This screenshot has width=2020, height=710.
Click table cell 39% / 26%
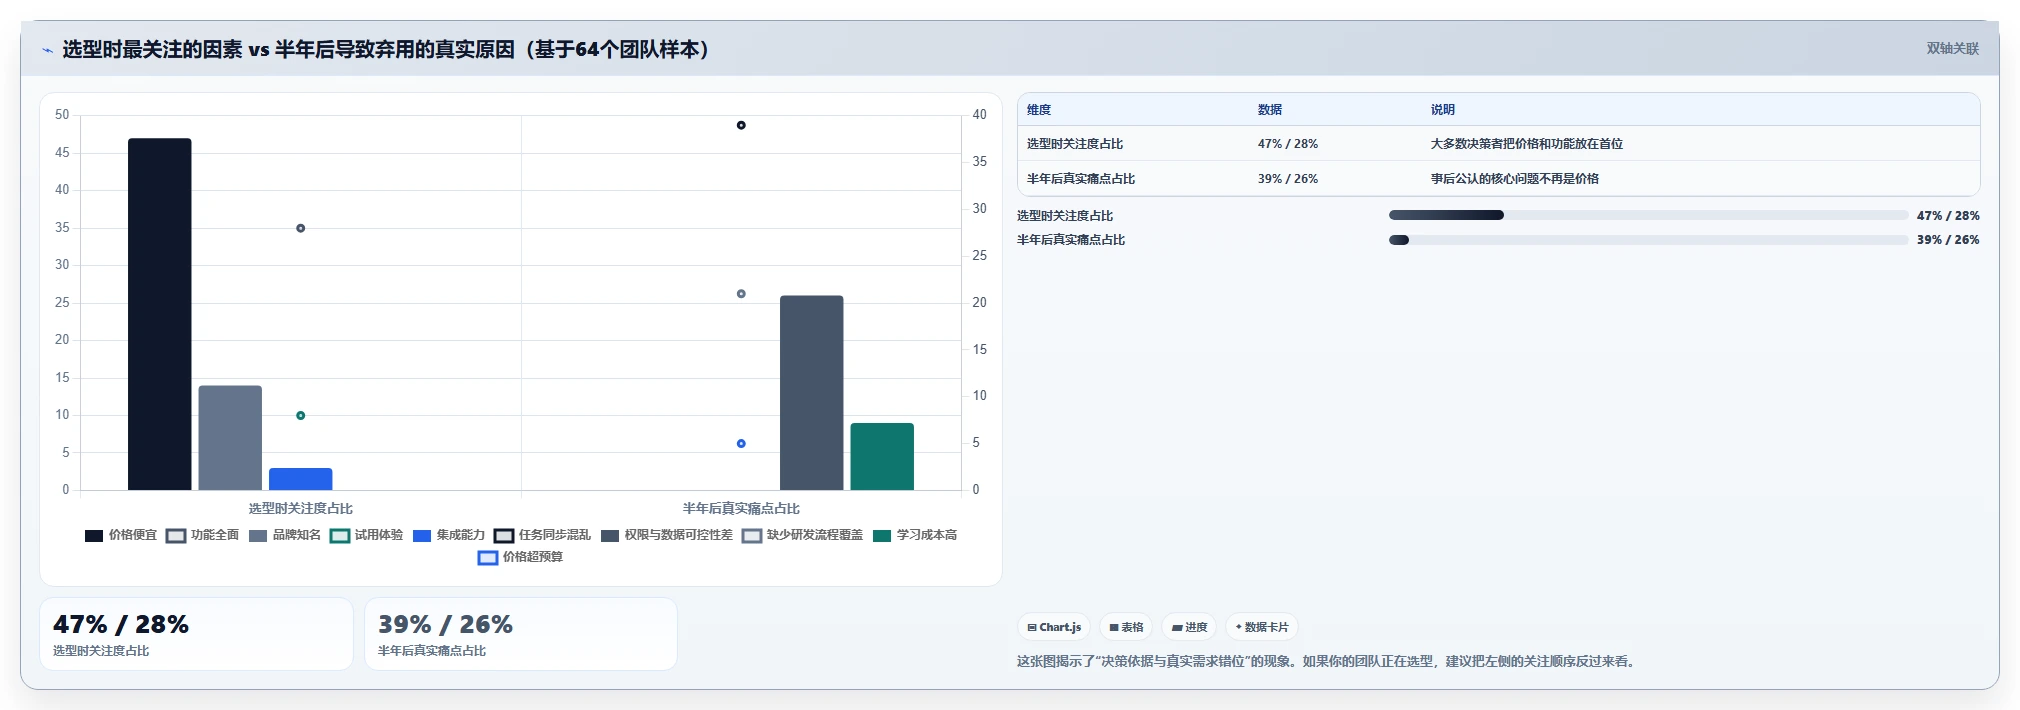1288,179
